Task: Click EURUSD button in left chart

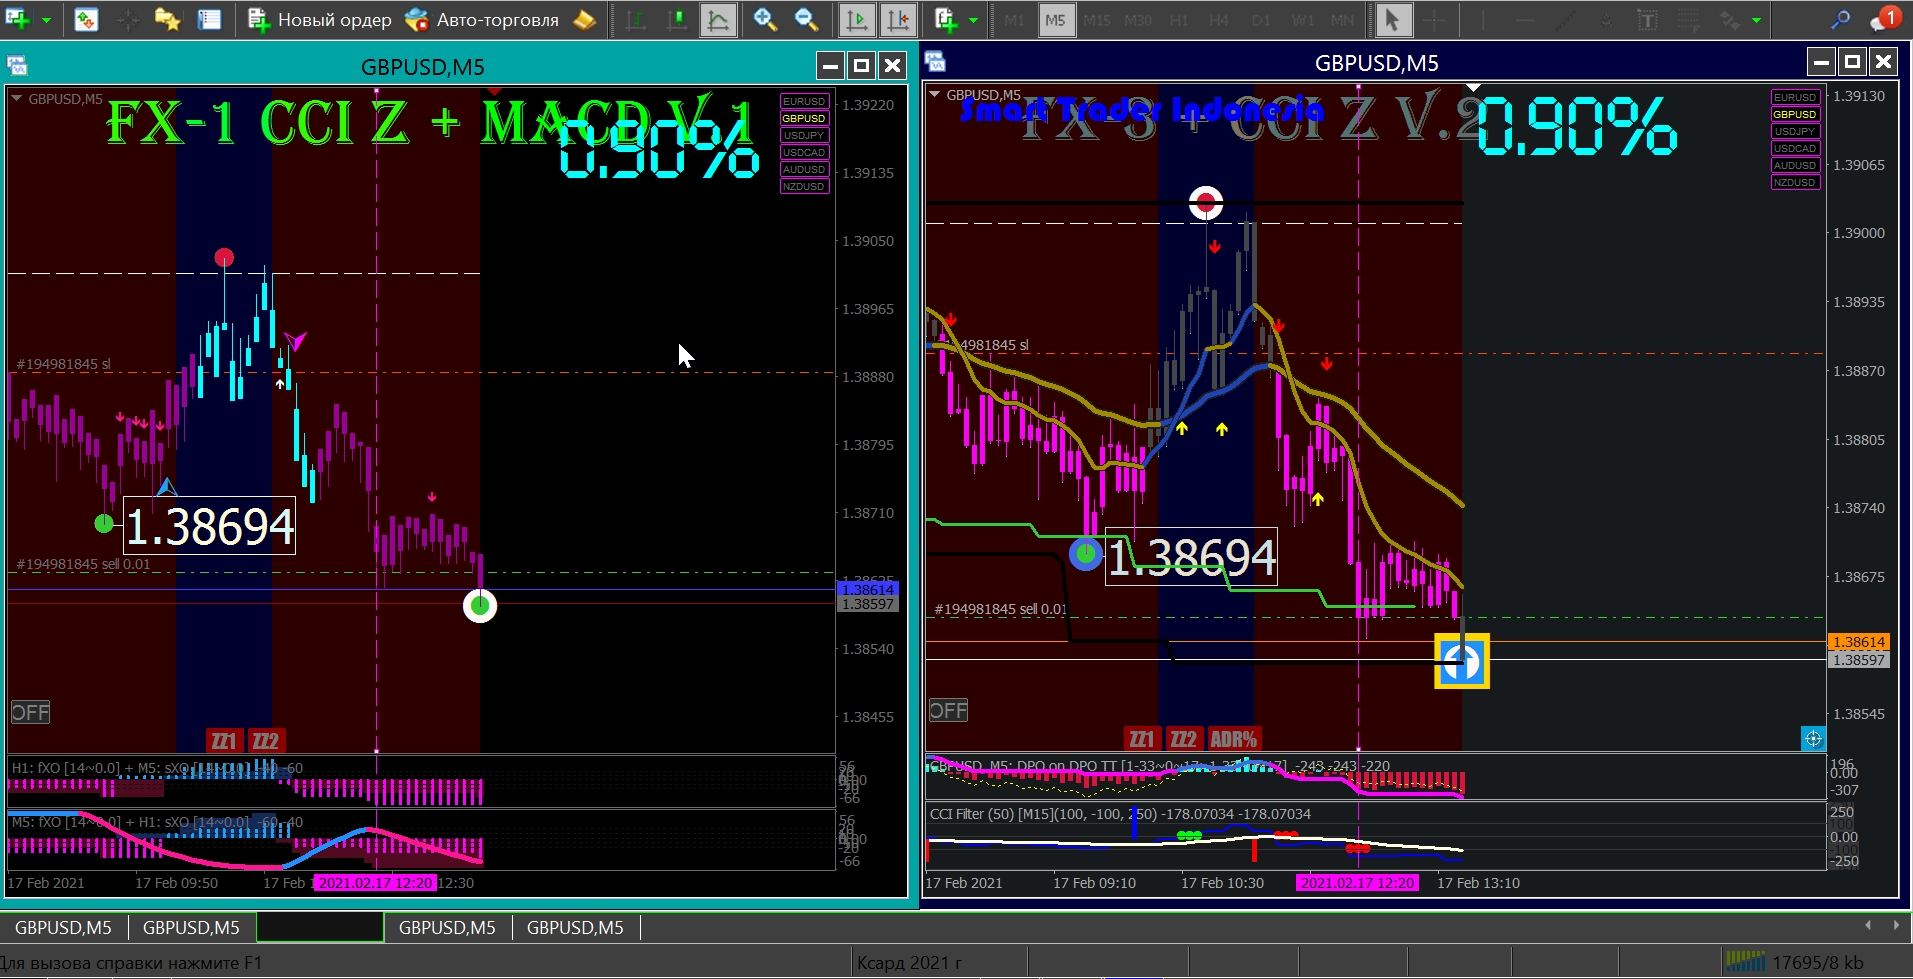Action: click(804, 101)
